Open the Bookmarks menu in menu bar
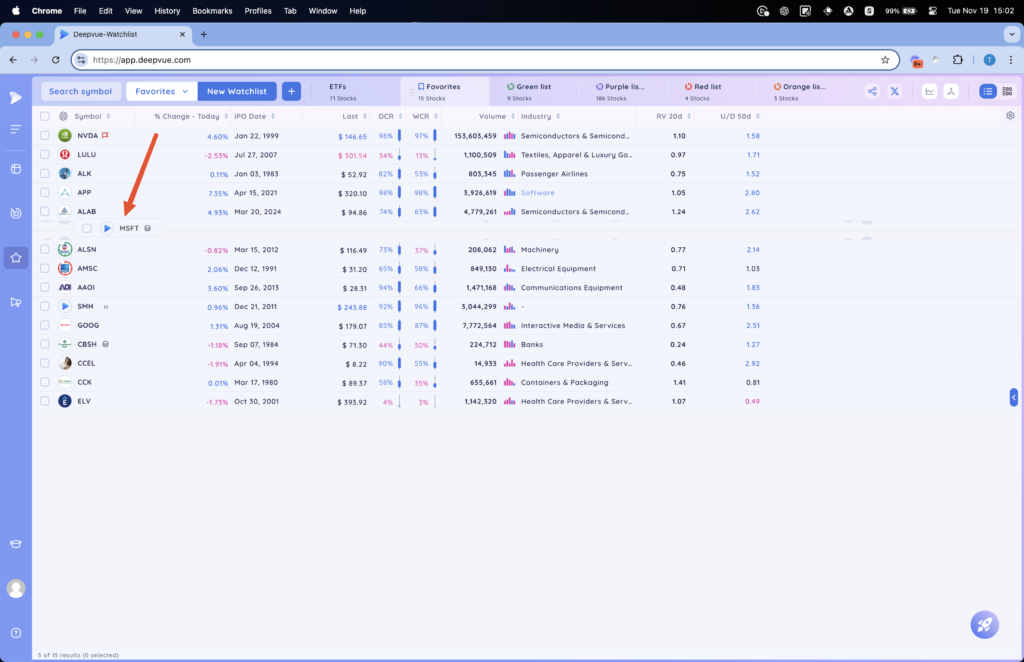The width and height of the screenshot is (1024, 662). coord(212,10)
